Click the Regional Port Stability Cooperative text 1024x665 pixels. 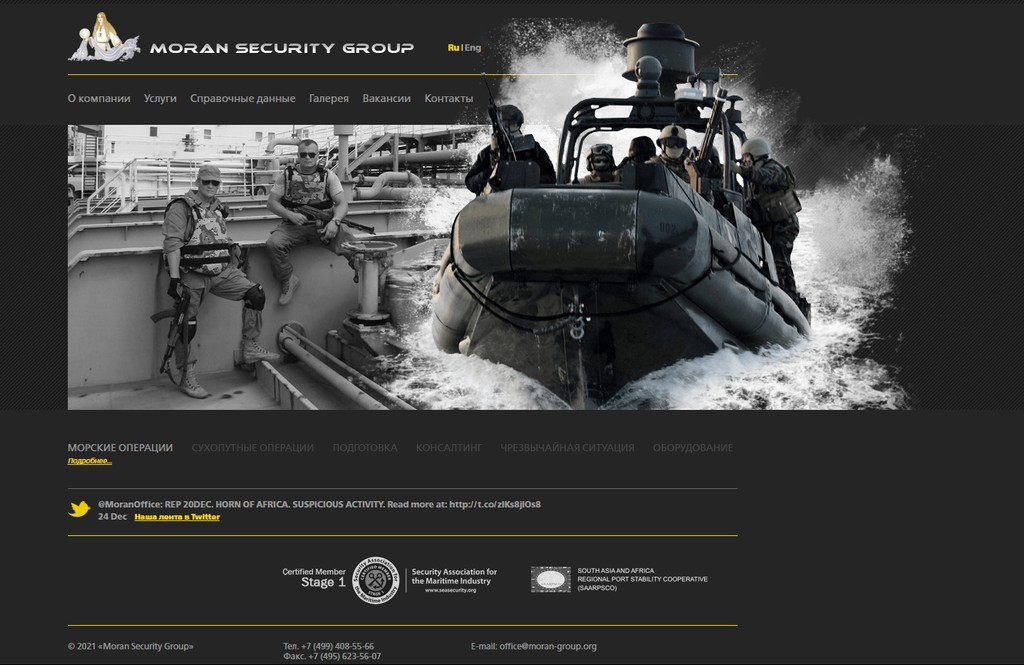point(643,579)
